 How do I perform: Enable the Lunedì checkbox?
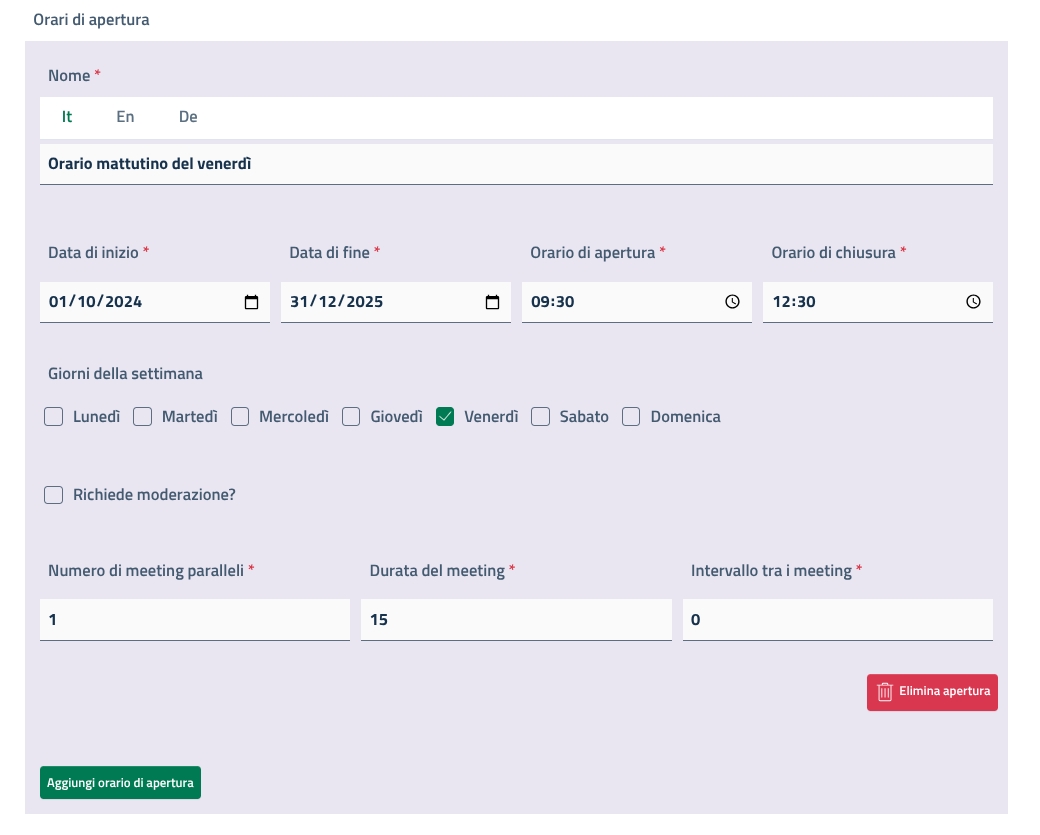pos(54,417)
